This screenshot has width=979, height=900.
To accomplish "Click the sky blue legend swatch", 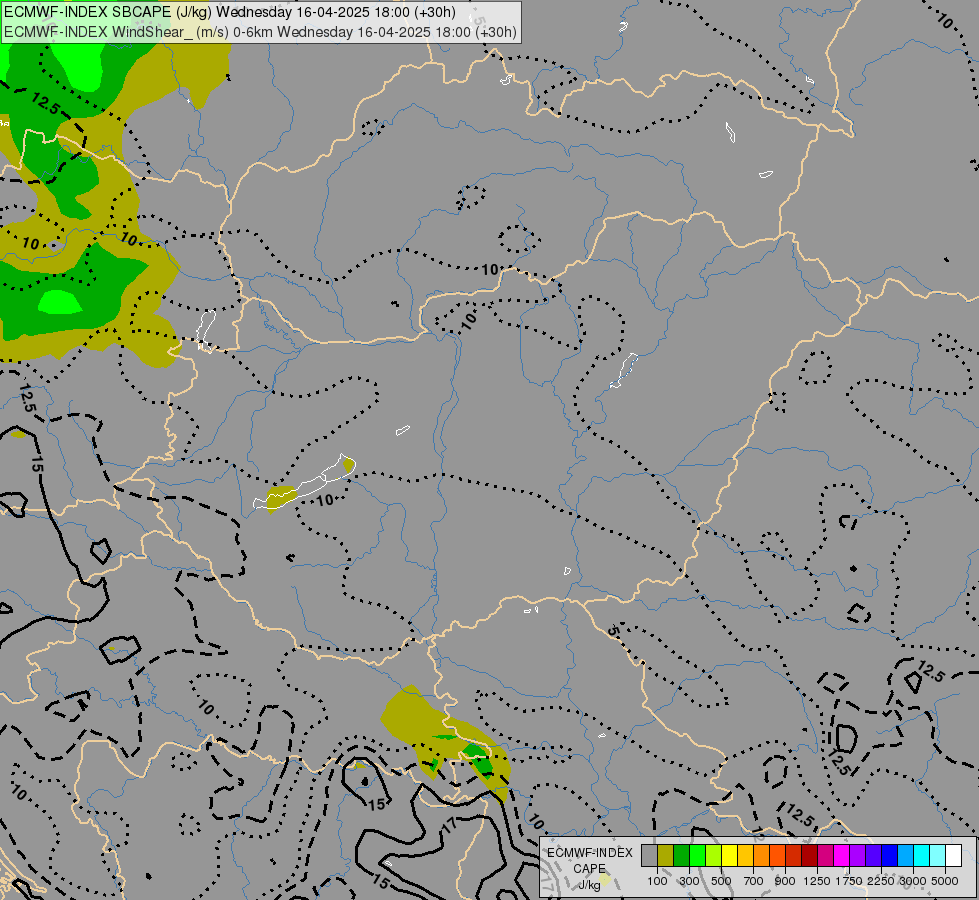I will coord(906,856).
